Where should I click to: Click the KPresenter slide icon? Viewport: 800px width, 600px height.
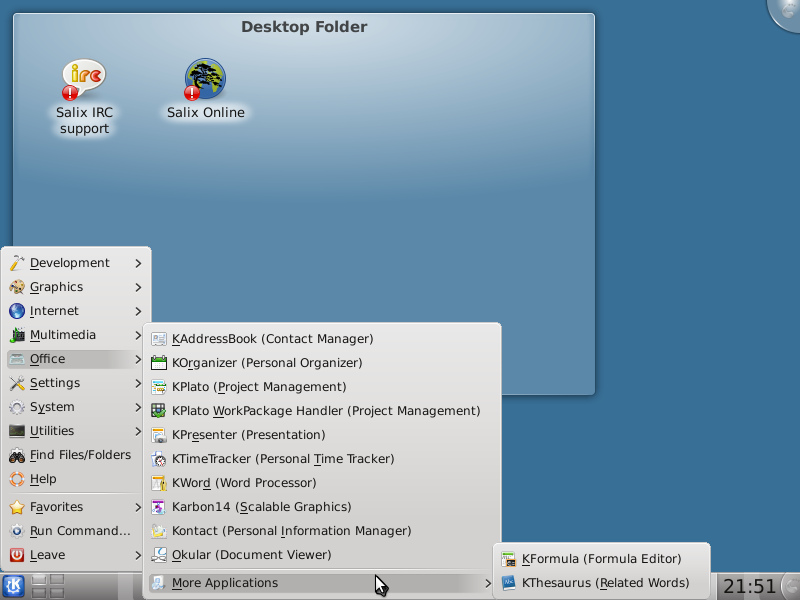tap(159, 435)
